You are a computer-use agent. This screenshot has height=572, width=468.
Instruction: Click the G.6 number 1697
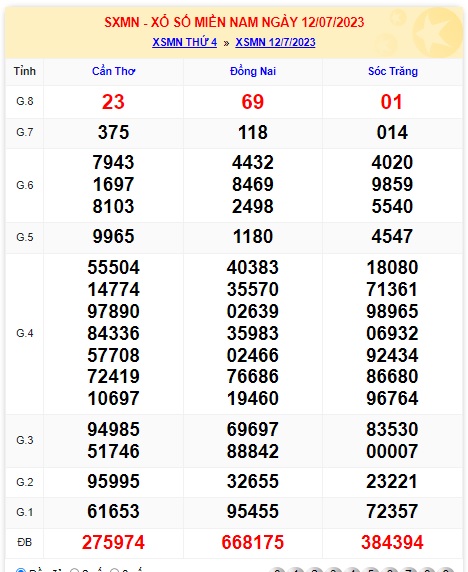coord(113,184)
